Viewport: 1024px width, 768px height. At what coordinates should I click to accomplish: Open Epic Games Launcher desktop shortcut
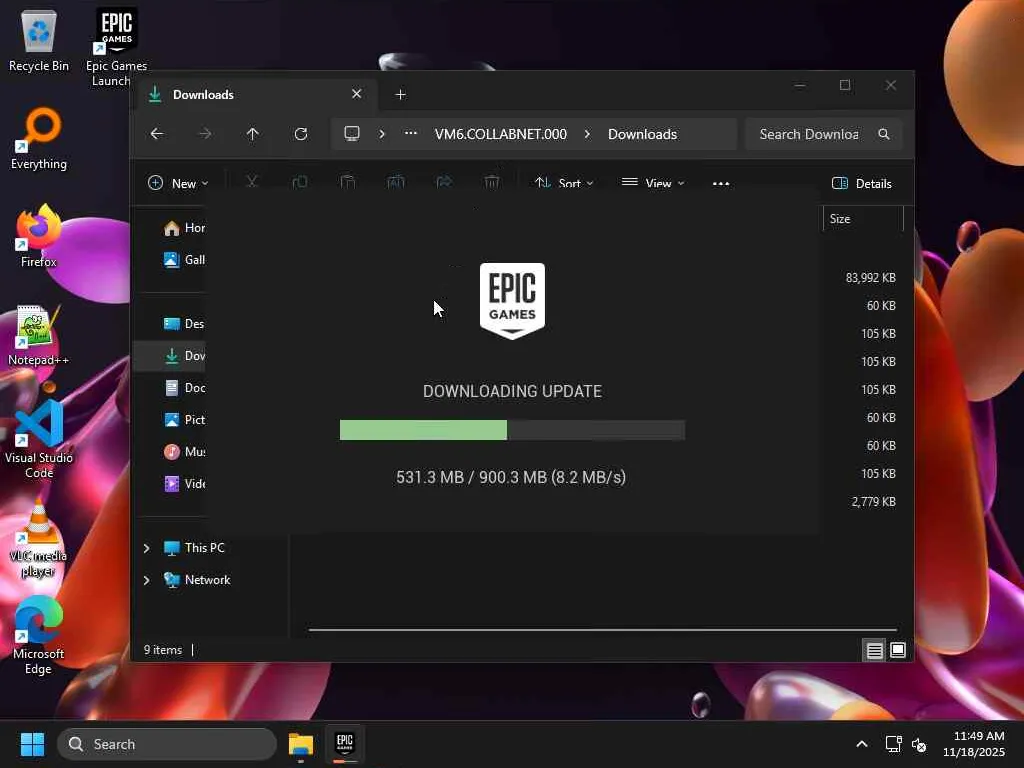coord(116,47)
